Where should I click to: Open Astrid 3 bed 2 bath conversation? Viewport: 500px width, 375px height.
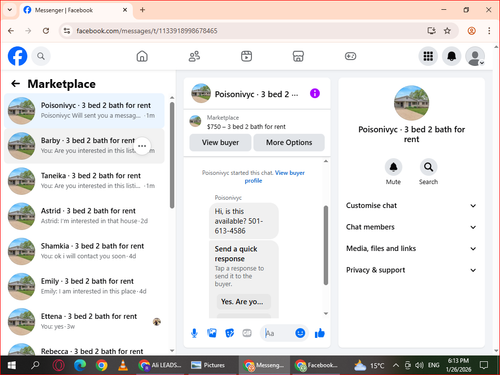(x=84, y=216)
